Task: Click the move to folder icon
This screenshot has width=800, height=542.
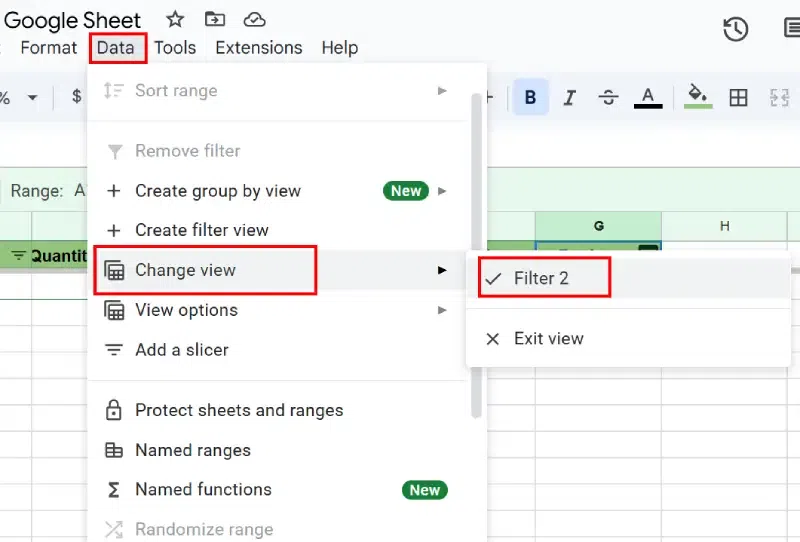Action: 214,19
